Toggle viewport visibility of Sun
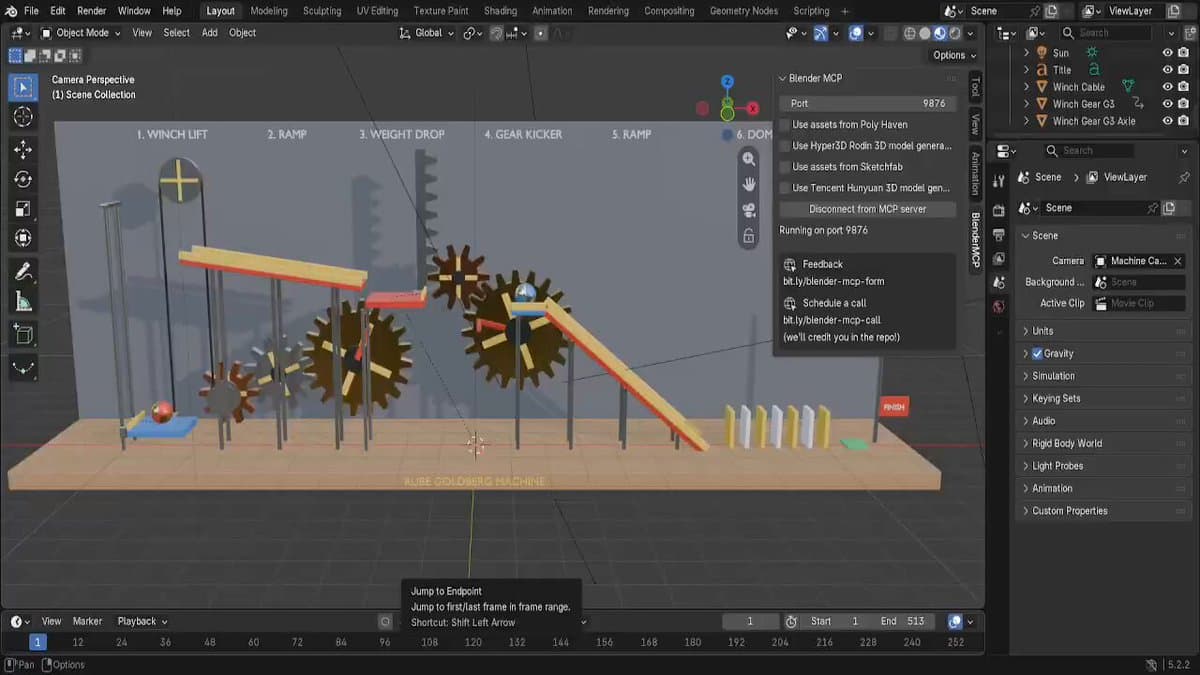 point(1167,53)
